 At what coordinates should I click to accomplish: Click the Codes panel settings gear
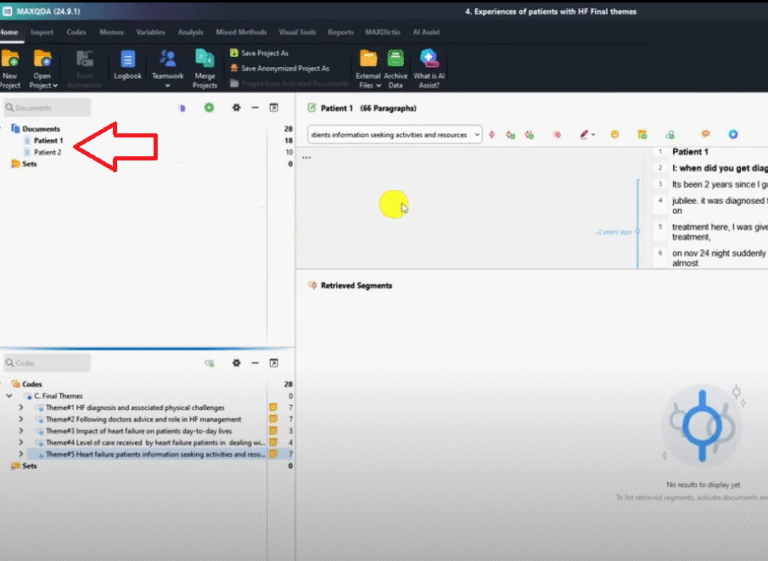(x=236, y=363)
